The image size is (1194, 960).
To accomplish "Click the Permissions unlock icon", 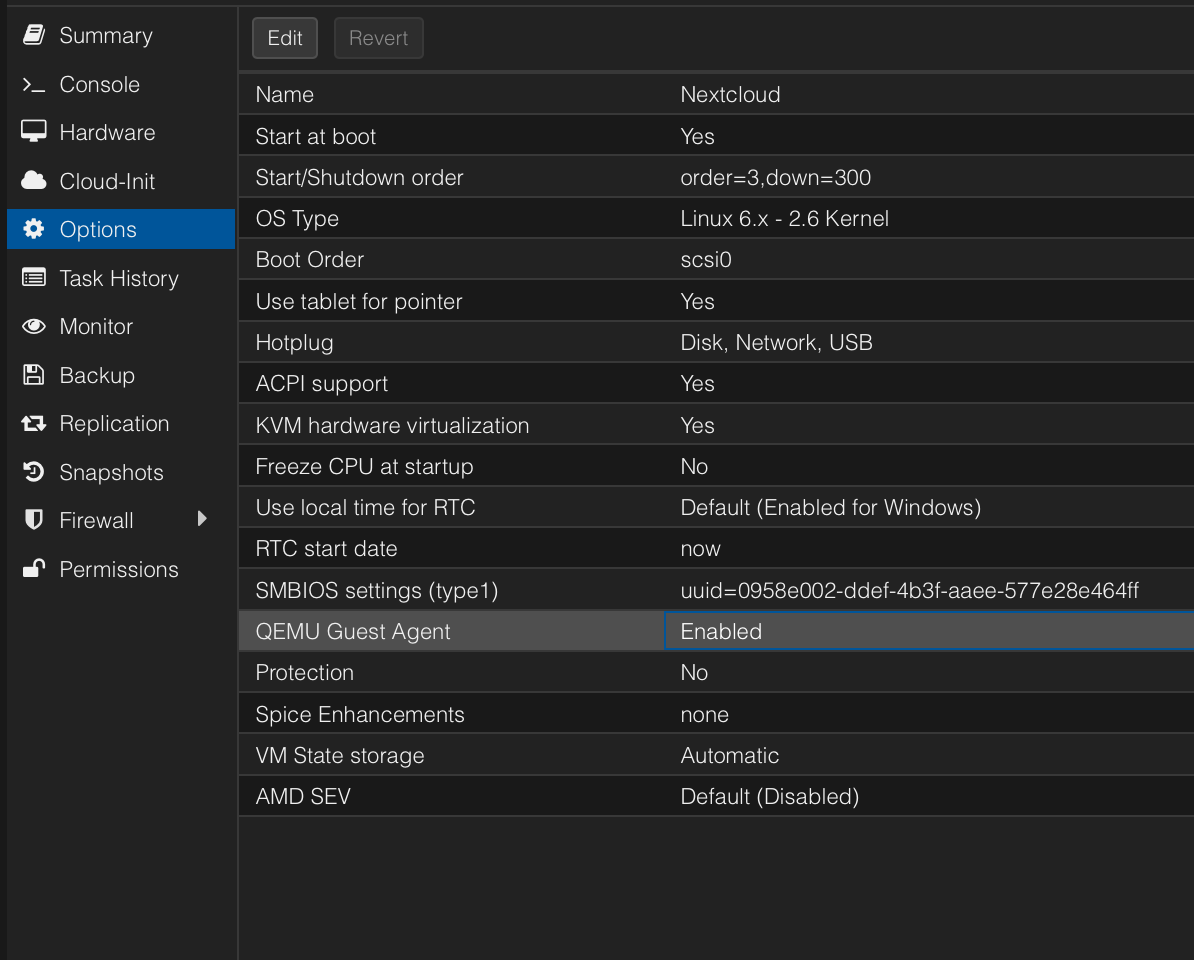I will [x=34, y=569].
